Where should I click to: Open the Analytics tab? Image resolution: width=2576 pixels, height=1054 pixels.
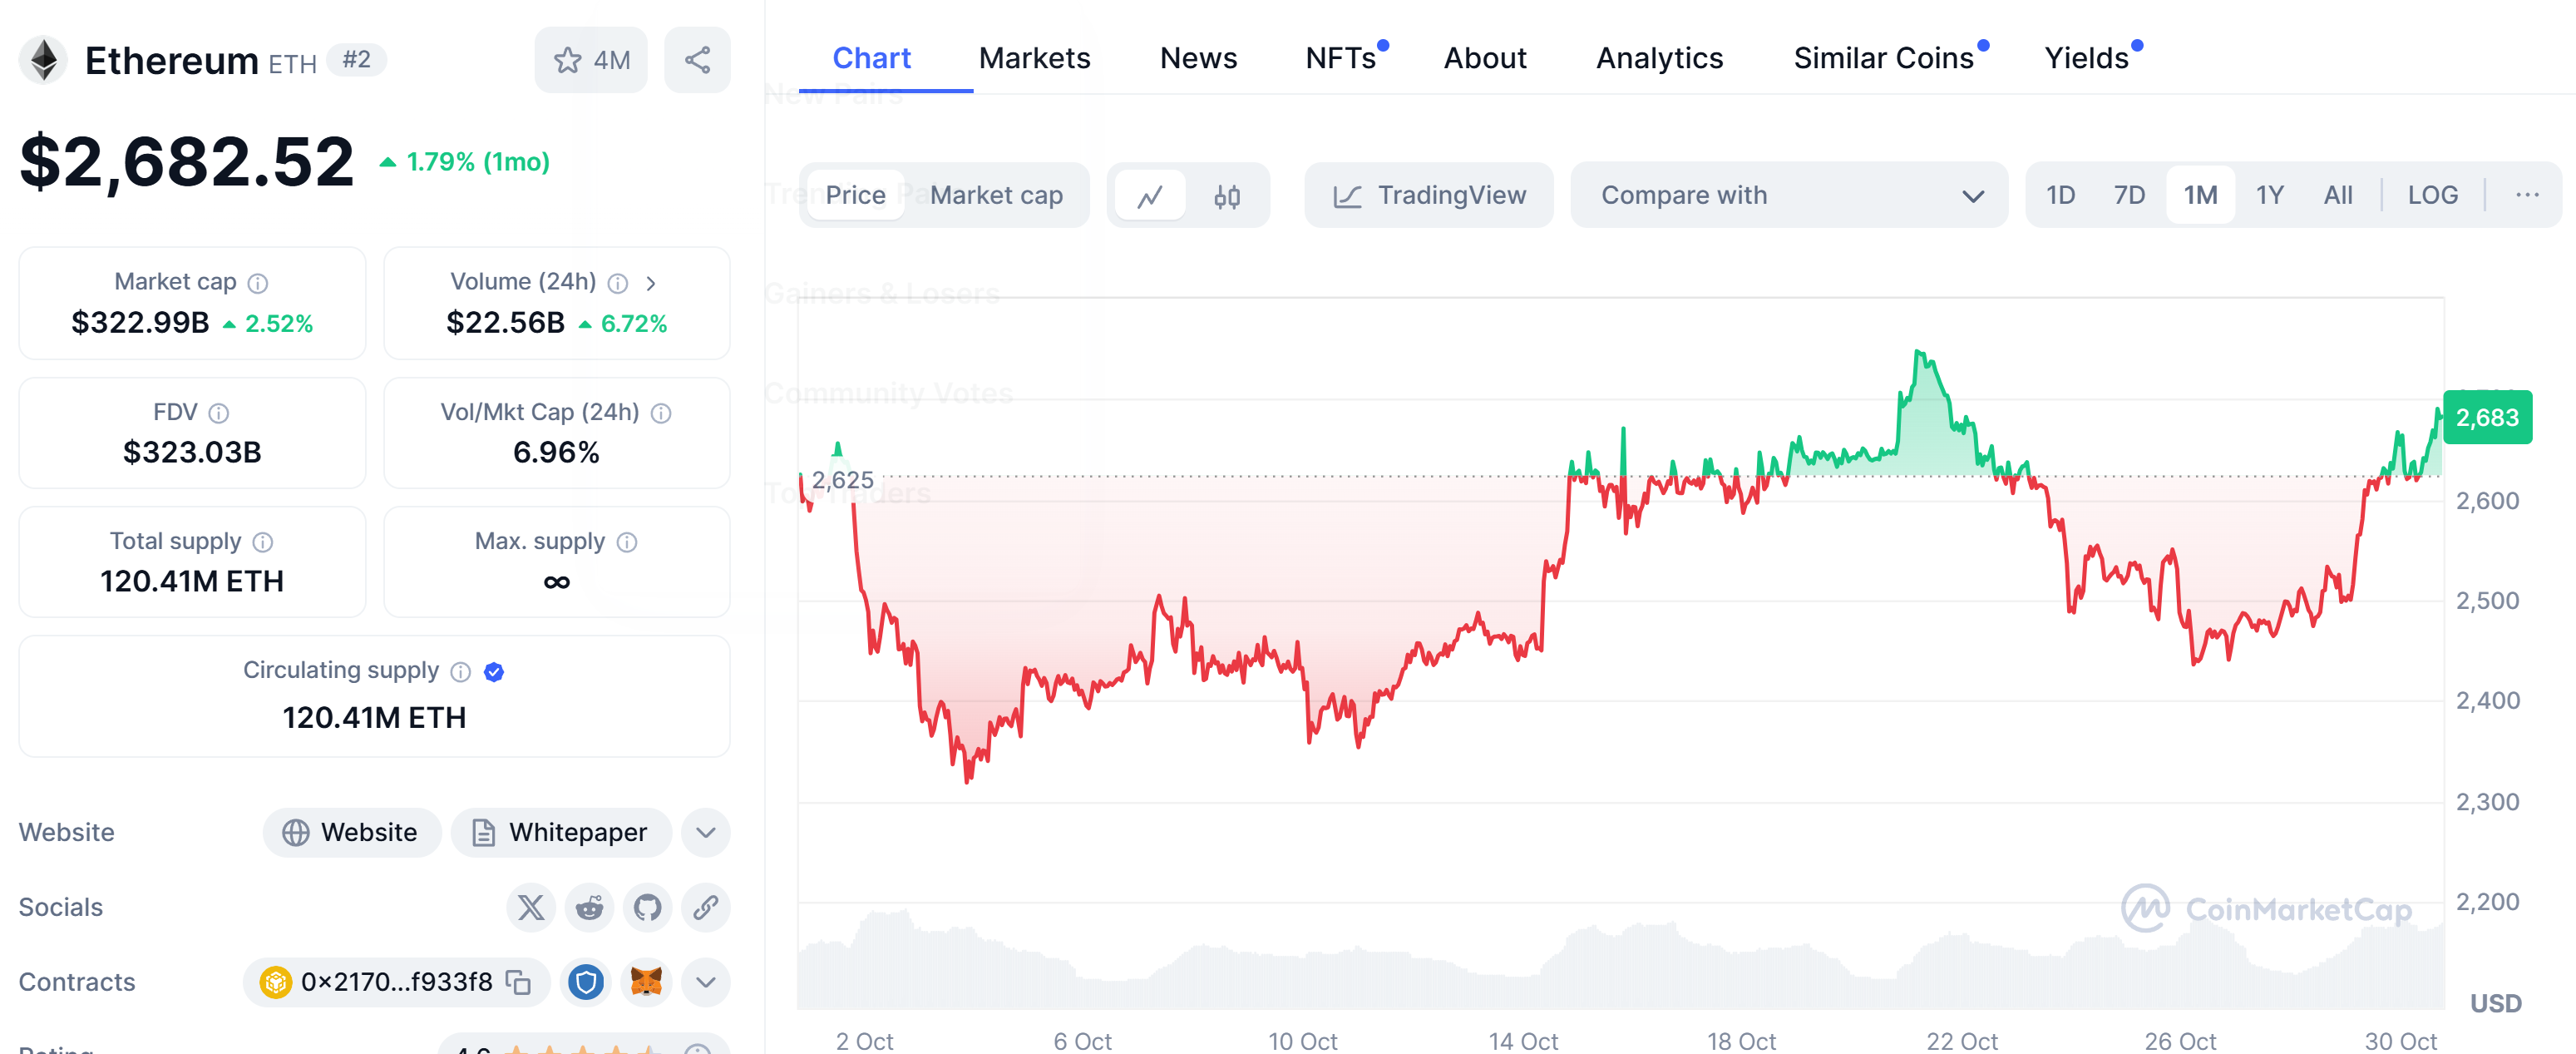[x=1659, y=58]
